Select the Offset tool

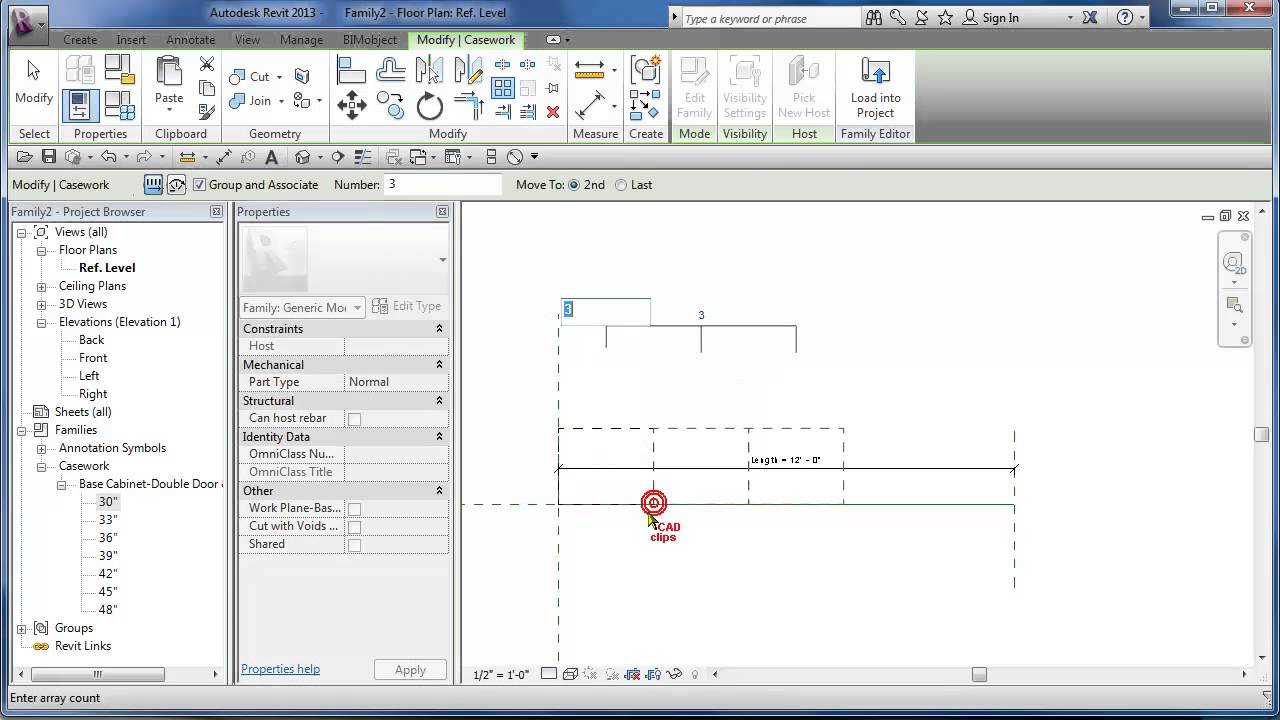(x=391, y=70)
